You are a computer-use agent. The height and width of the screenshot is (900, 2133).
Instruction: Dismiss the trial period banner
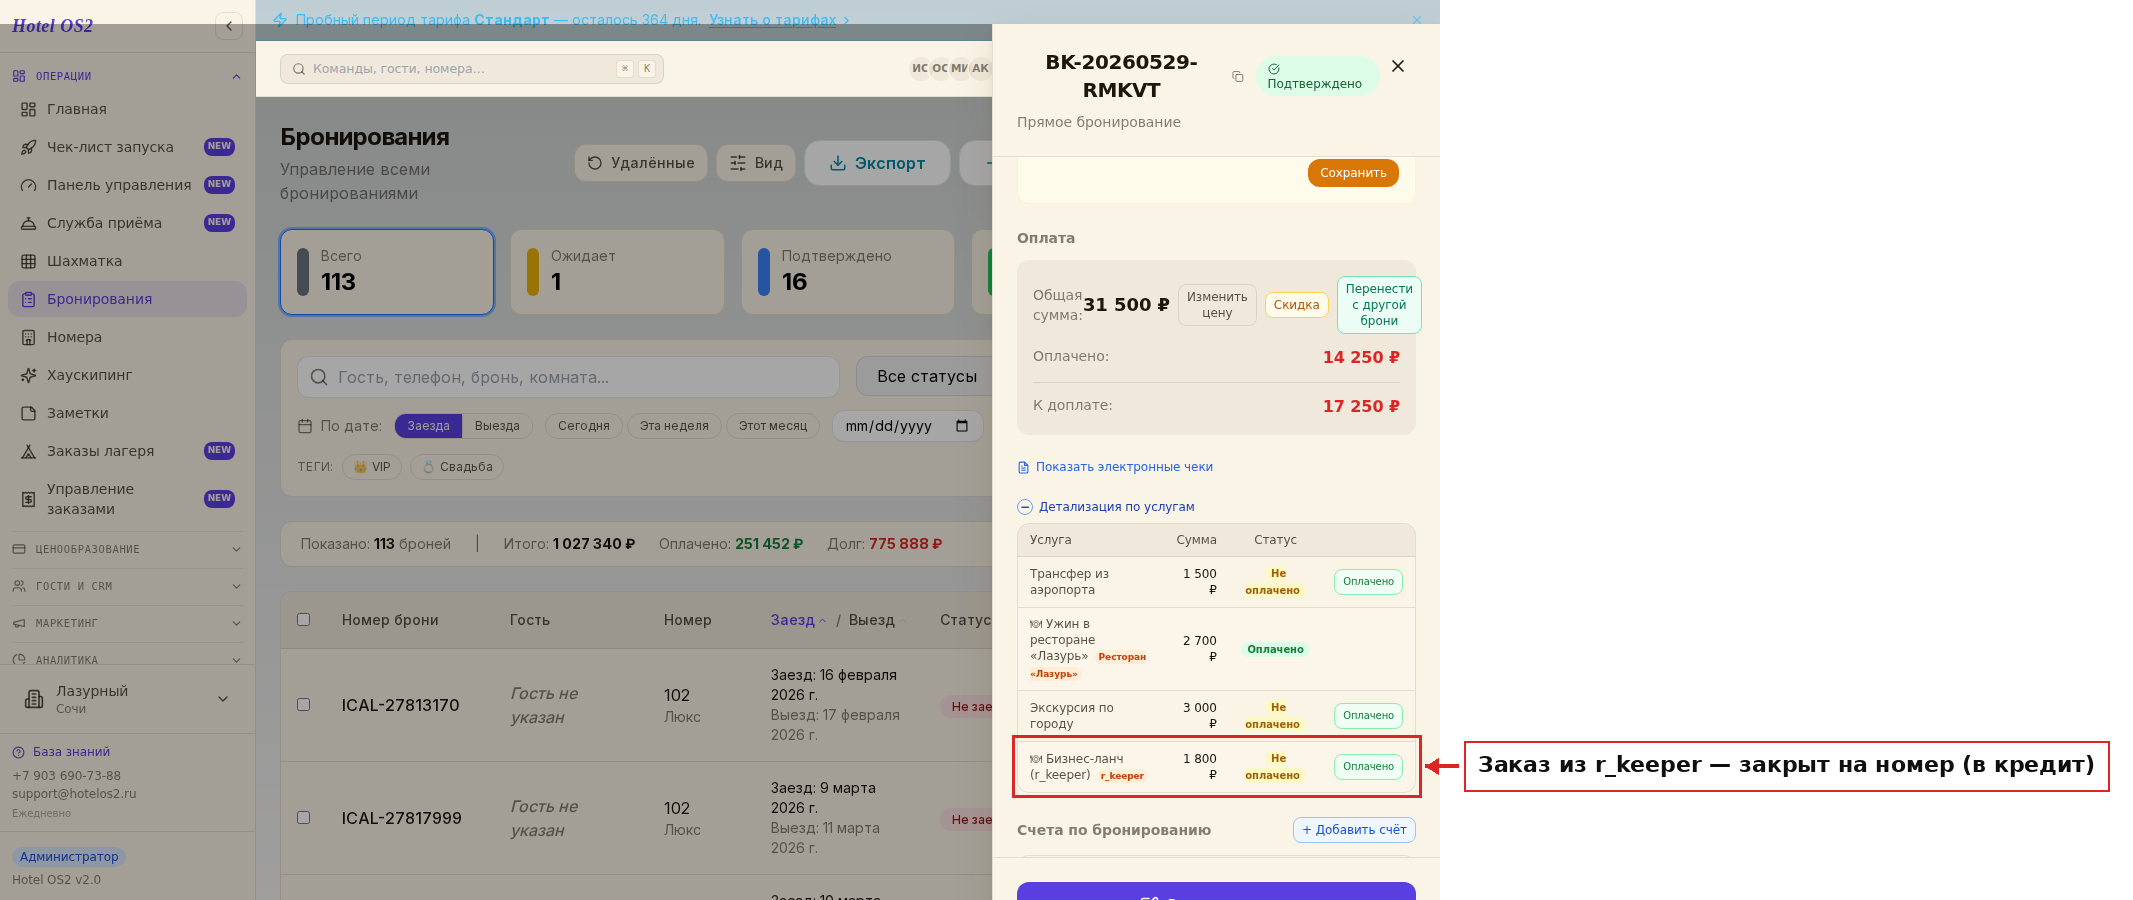[x=1416, y=20]
